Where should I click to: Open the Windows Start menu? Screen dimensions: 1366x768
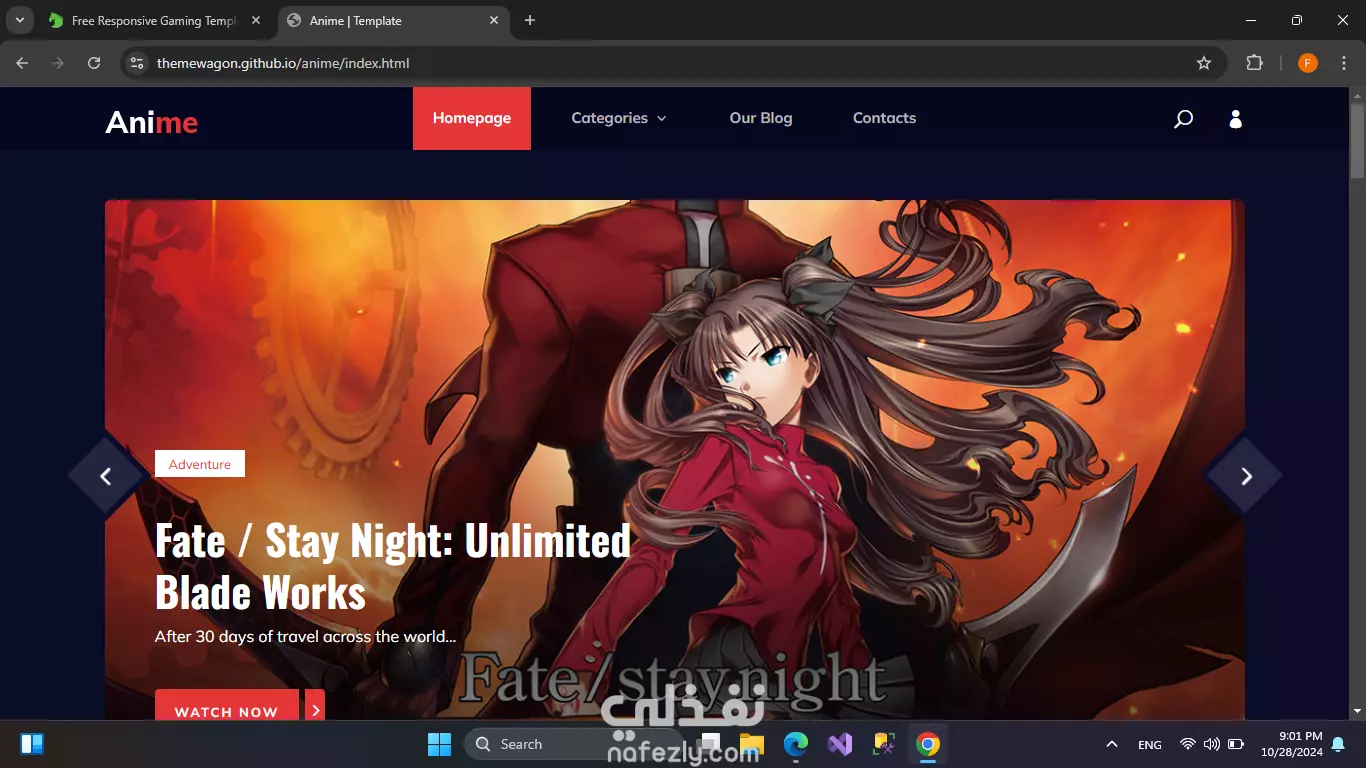[439, 744]
